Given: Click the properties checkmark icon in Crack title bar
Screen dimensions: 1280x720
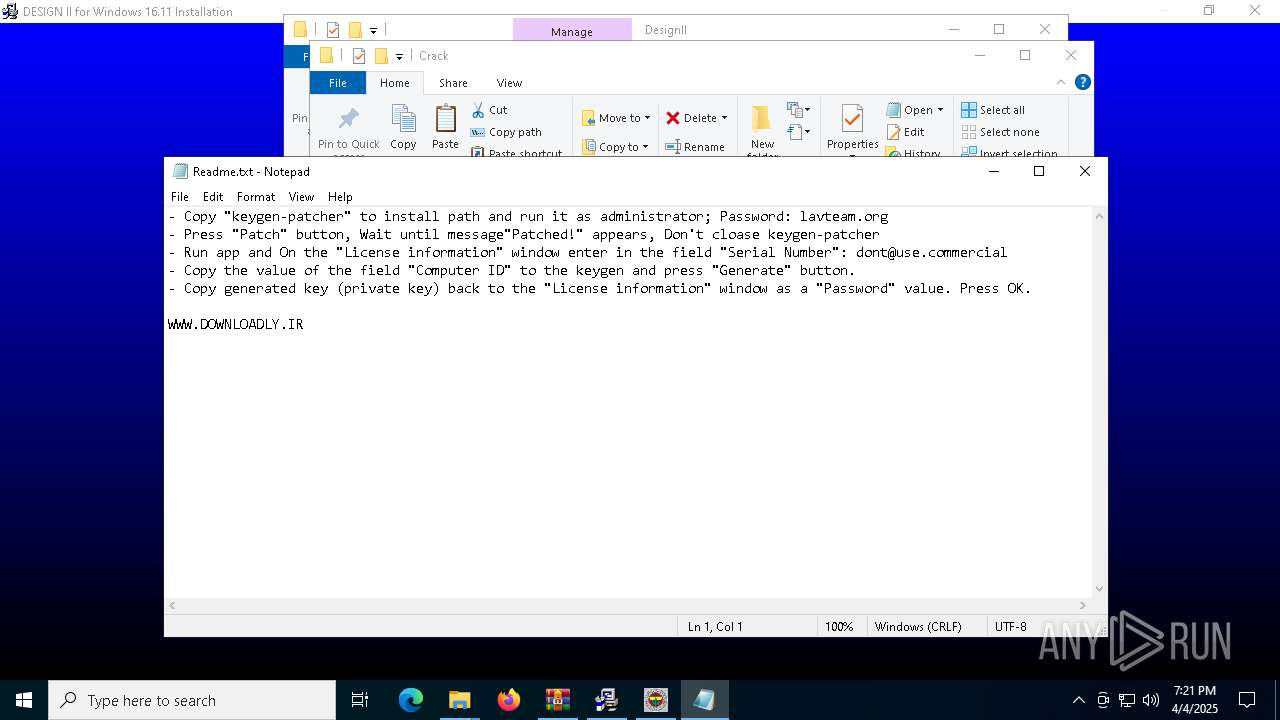Looking at the screenshot, I should [359, 56].
